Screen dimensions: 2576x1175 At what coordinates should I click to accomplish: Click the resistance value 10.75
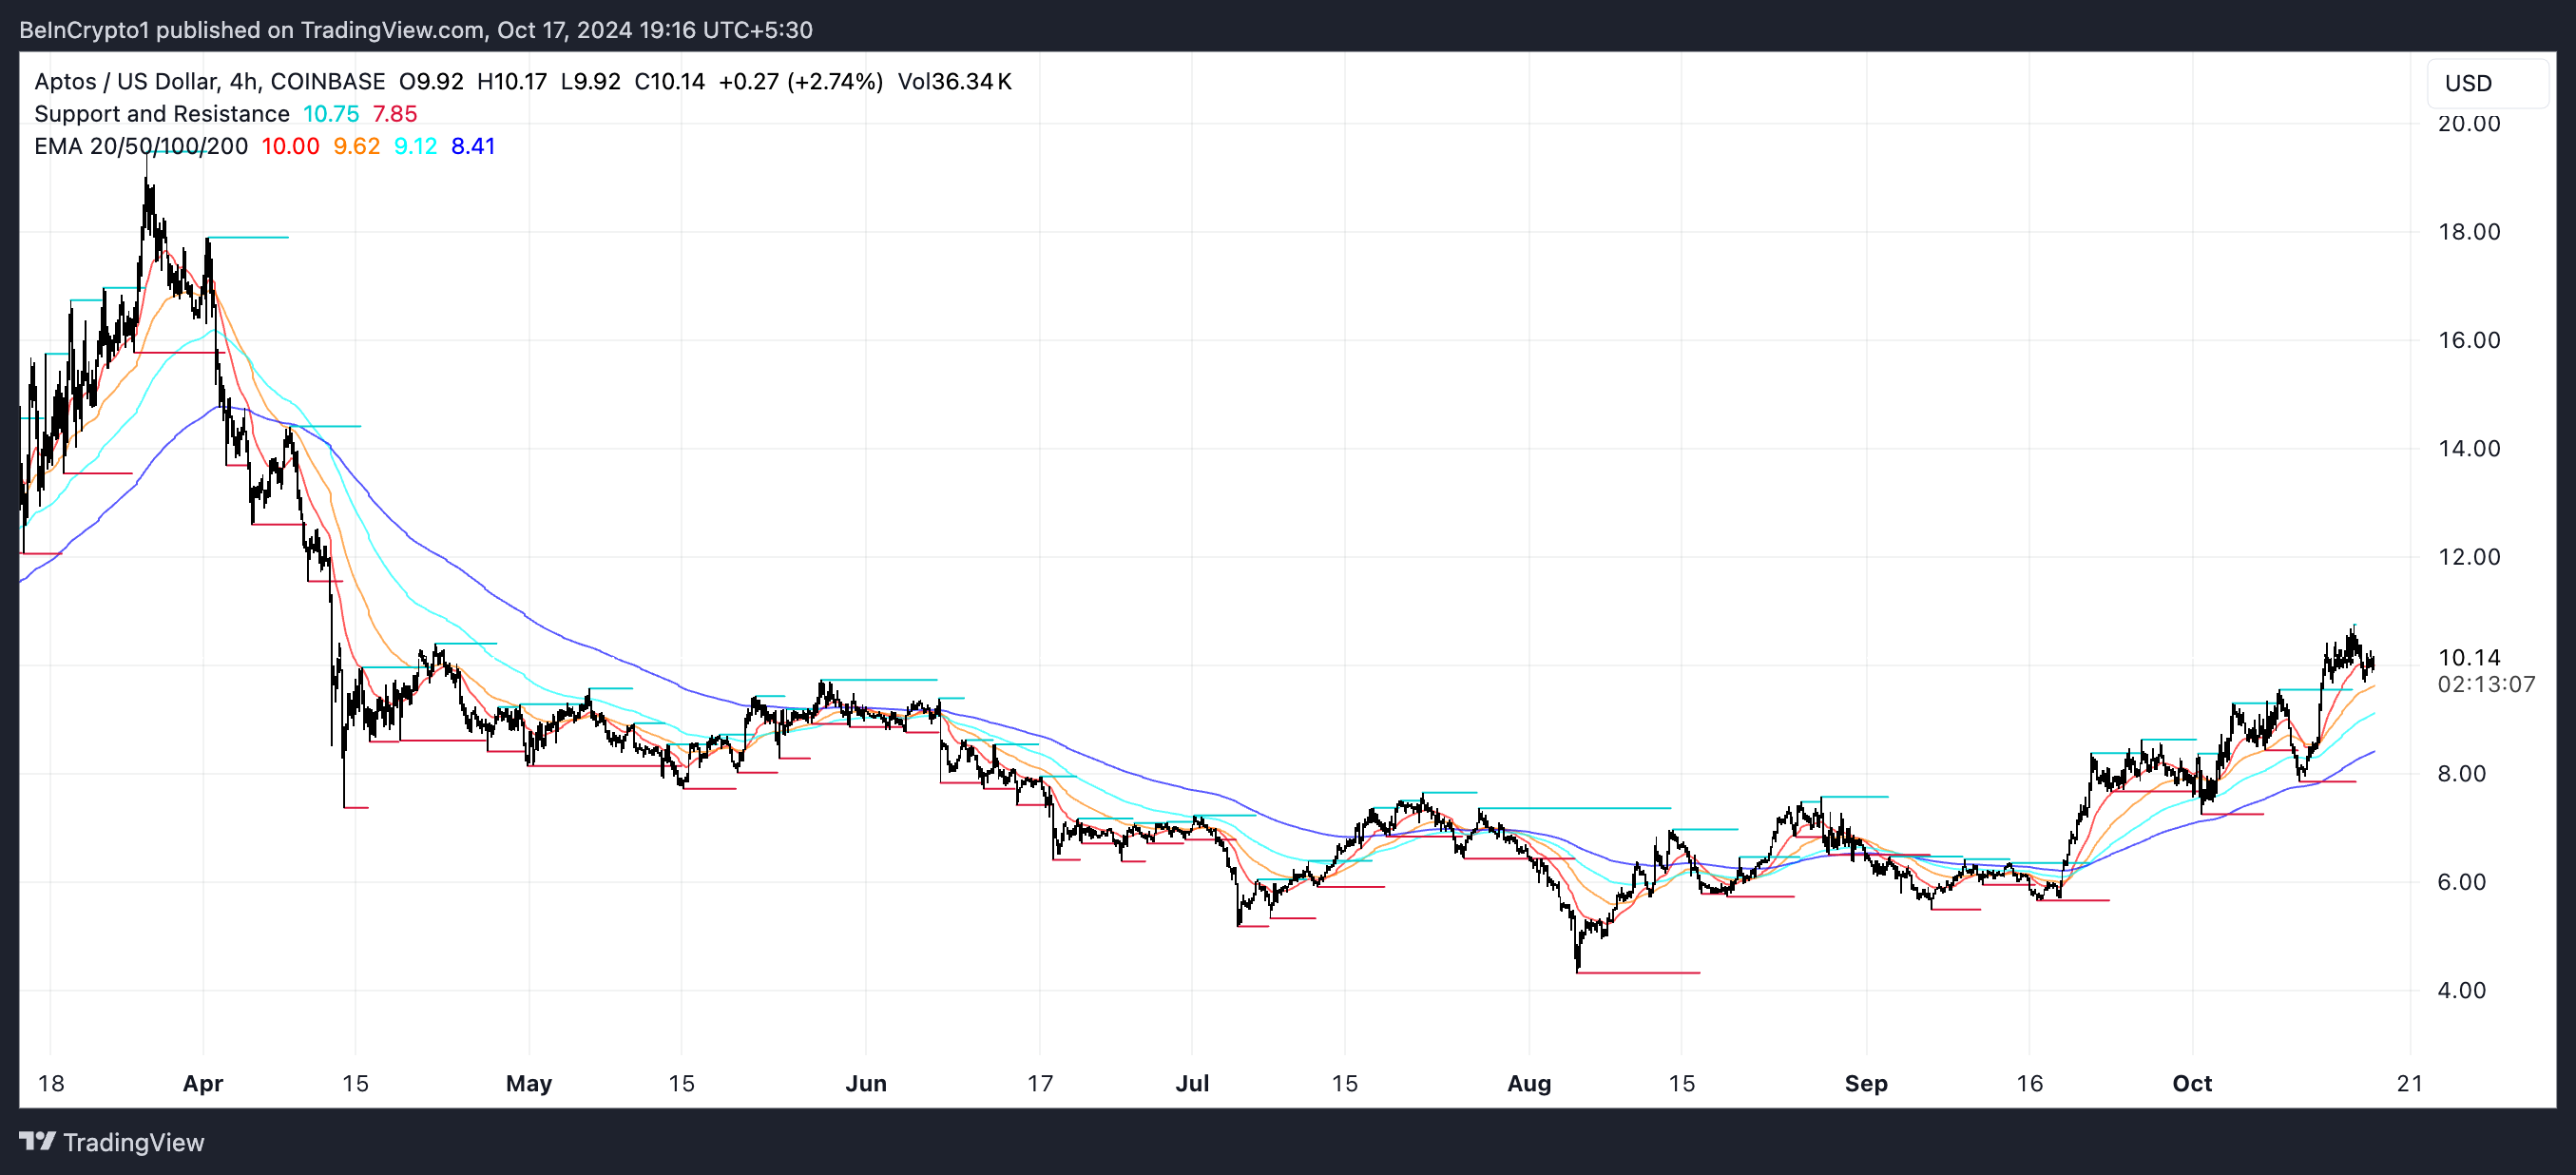(x=331, y=114)
